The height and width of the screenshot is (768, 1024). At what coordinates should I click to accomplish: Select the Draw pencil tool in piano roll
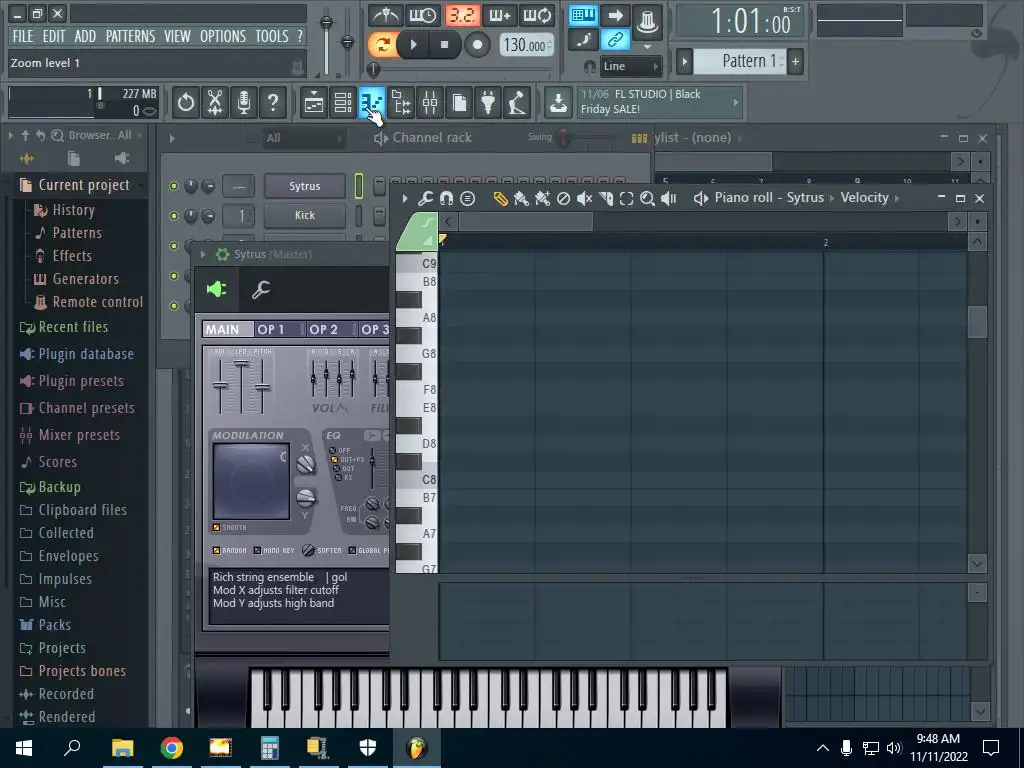pyautogui.click(x=500, y=199)
